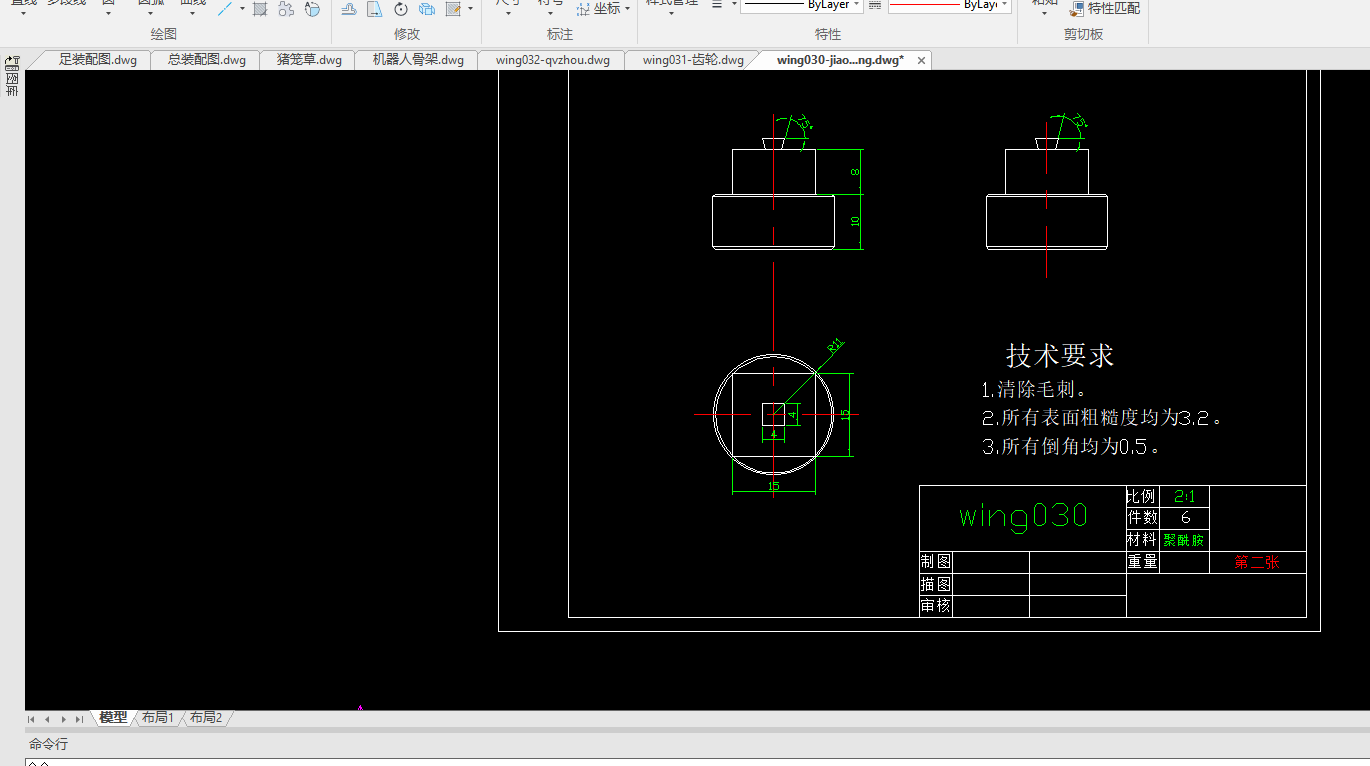
Task: Expand the 曲线 curve dropdown arrow
Action: pos(192,14)
